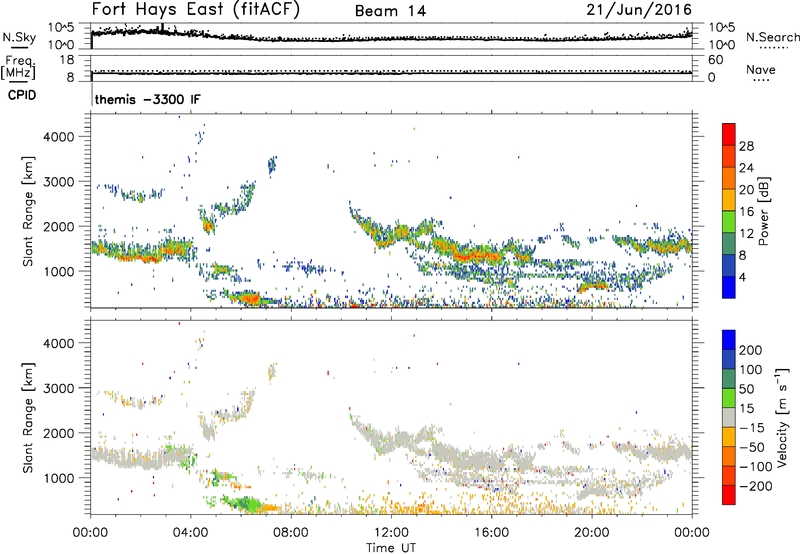Click the "1000" tick on velocity panel
Image resolution: width=800 pixels, height=554 pixels.
[x=58, y=478]
